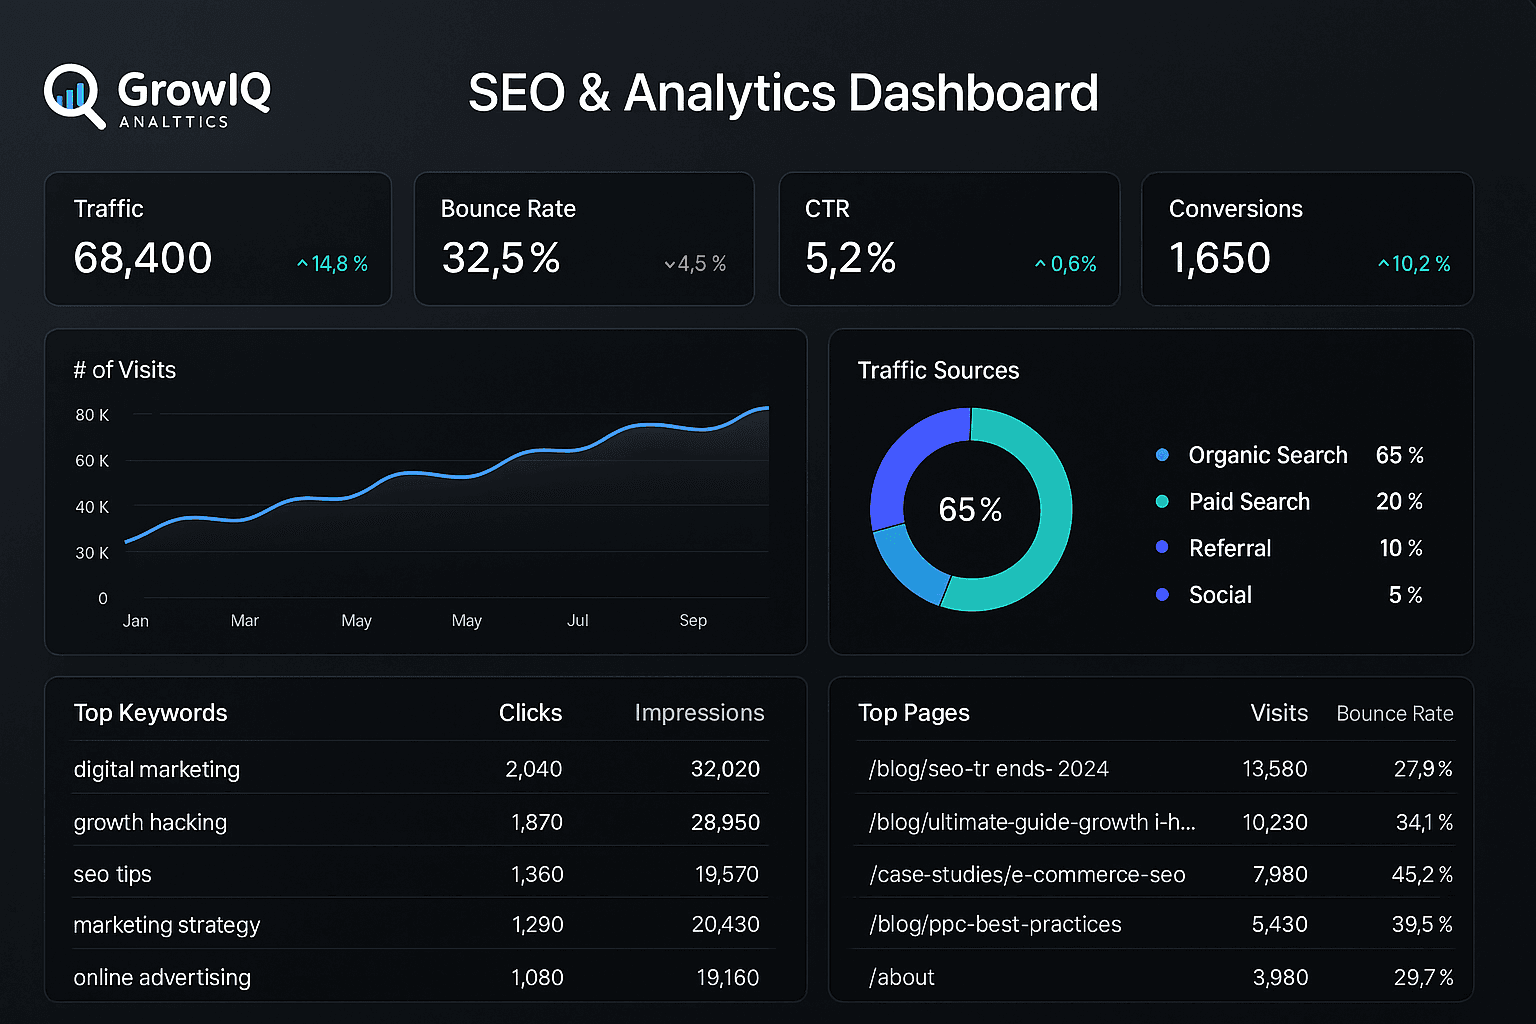Click the purple Referral legend dot
The width and height of the screenshot is (1536, 1024).
point(1161,547)
